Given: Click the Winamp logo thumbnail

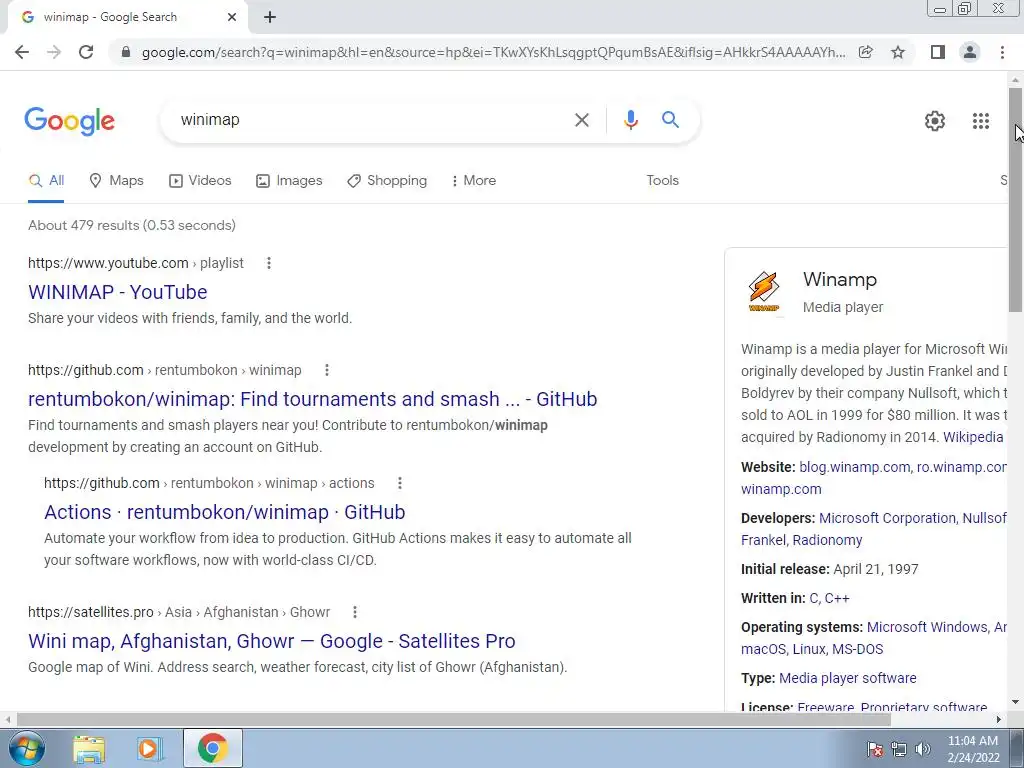Looking at the screenshot, I should [x=763, y=291].
